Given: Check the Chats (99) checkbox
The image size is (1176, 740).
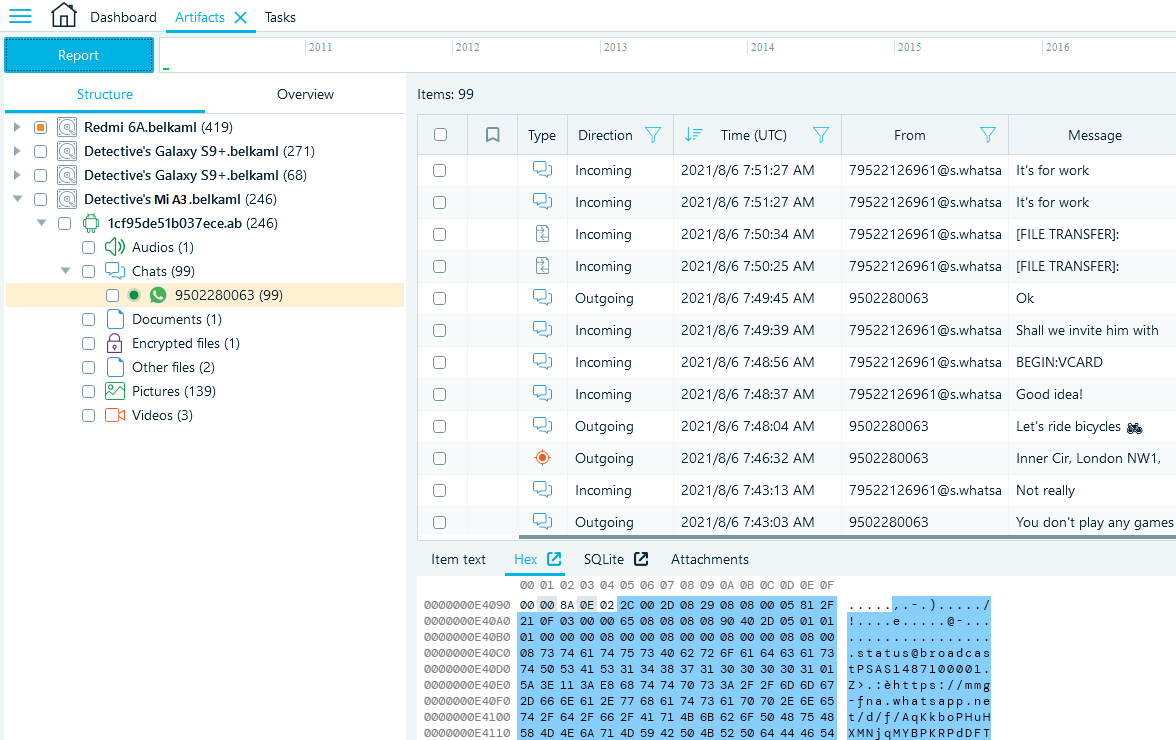Looking at the screenshot, I should (x=88, y=271).
